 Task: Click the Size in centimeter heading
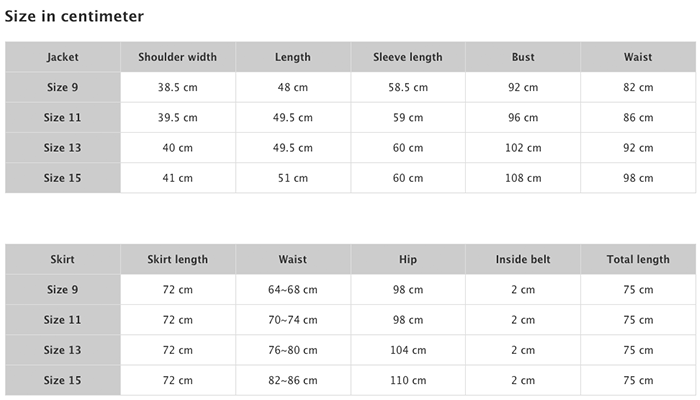(74, 16)
